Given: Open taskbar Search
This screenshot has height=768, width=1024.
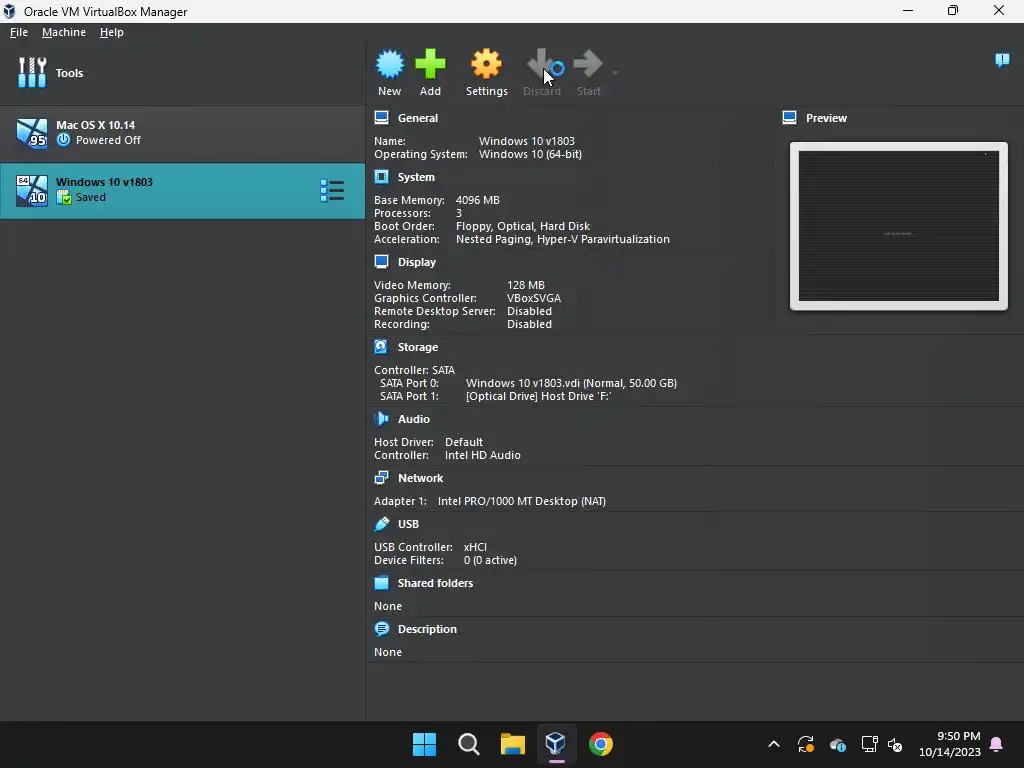Looking at the screenshot, I should (x=468, y=744).
